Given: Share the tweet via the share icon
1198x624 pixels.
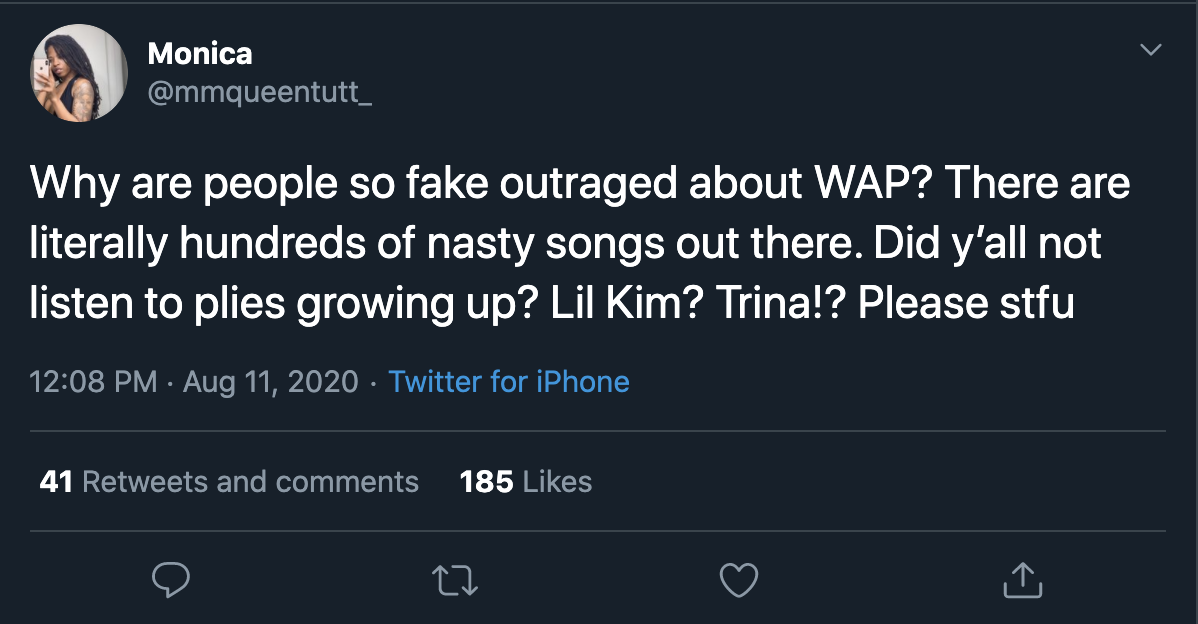Looking at the screenshot, I should (1022, 579).
